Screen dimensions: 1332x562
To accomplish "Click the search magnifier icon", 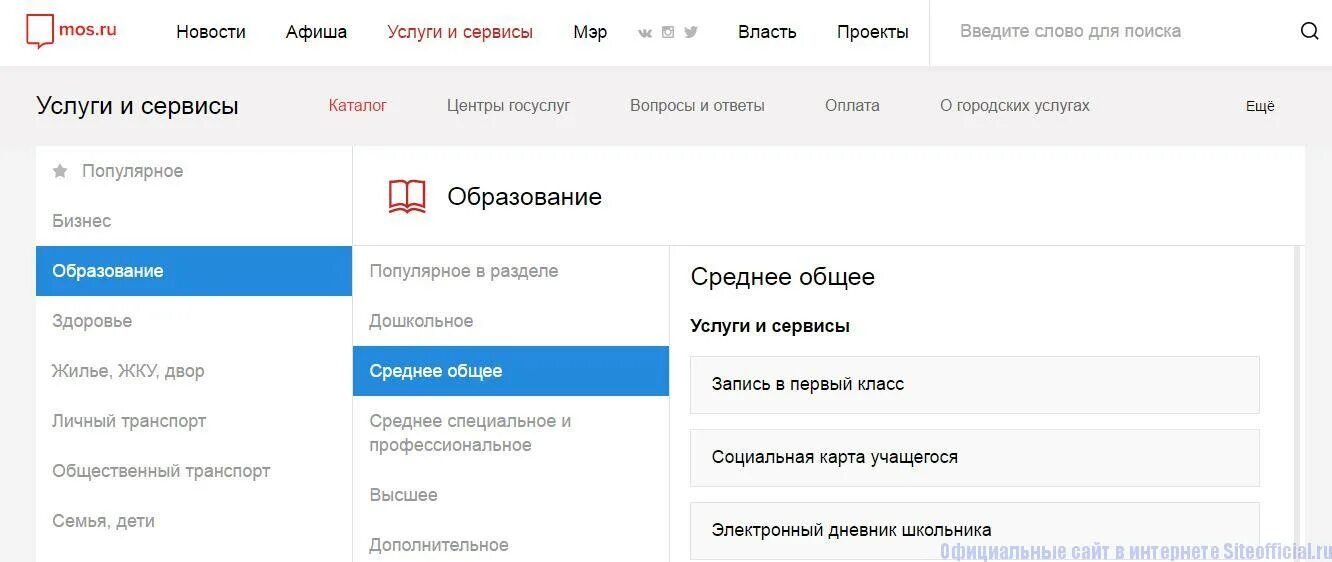I will (1309, 31).
